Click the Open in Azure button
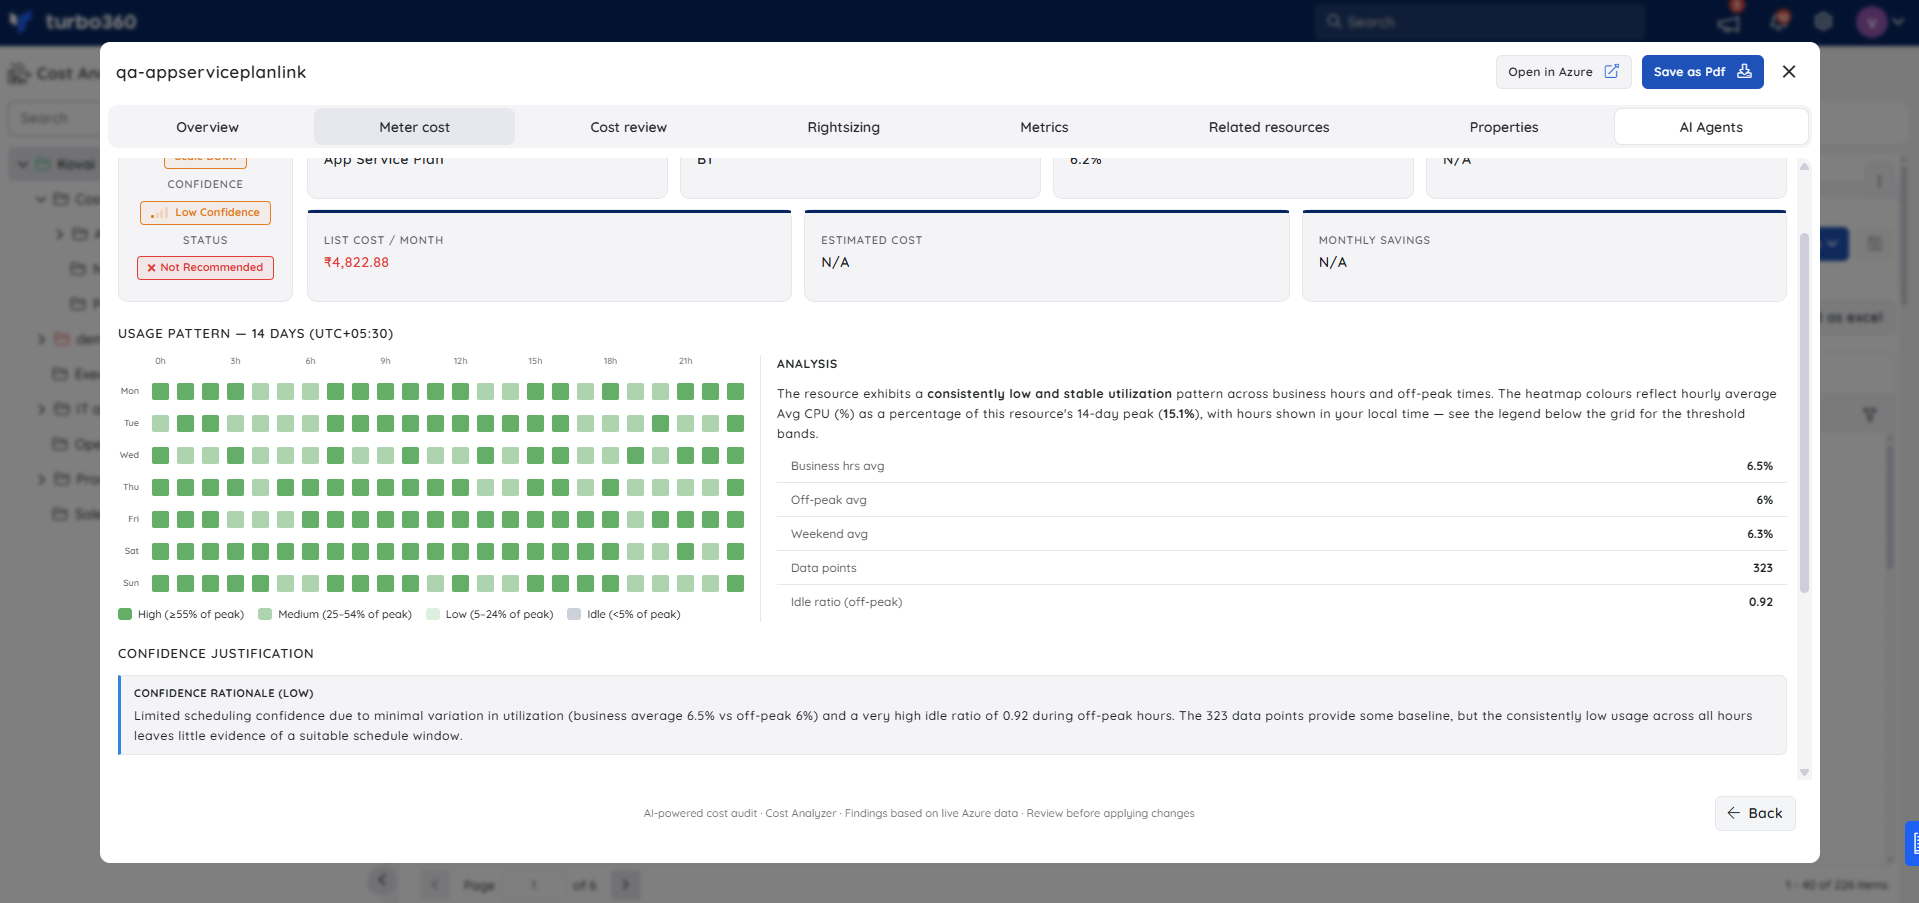This screenshot has width=1919, height=903. pos(1563,72)
